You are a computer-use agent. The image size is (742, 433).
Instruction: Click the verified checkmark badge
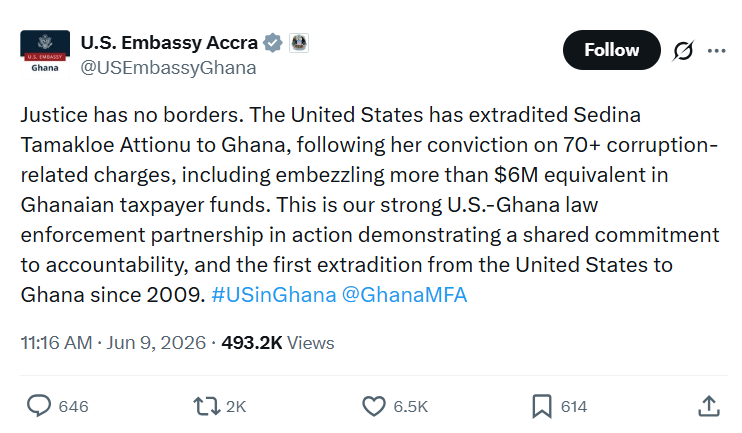[273, 43]
